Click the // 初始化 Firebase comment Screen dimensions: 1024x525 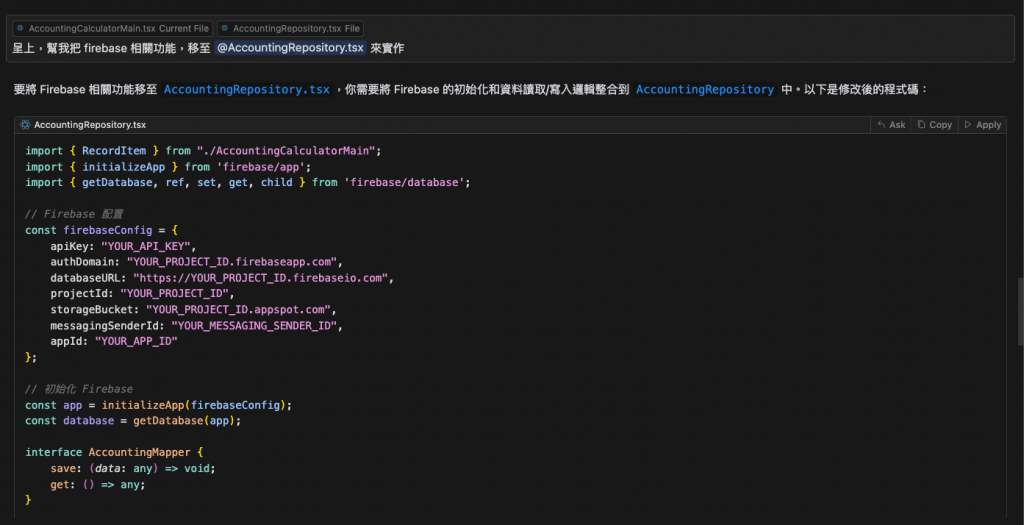(79, 389)
